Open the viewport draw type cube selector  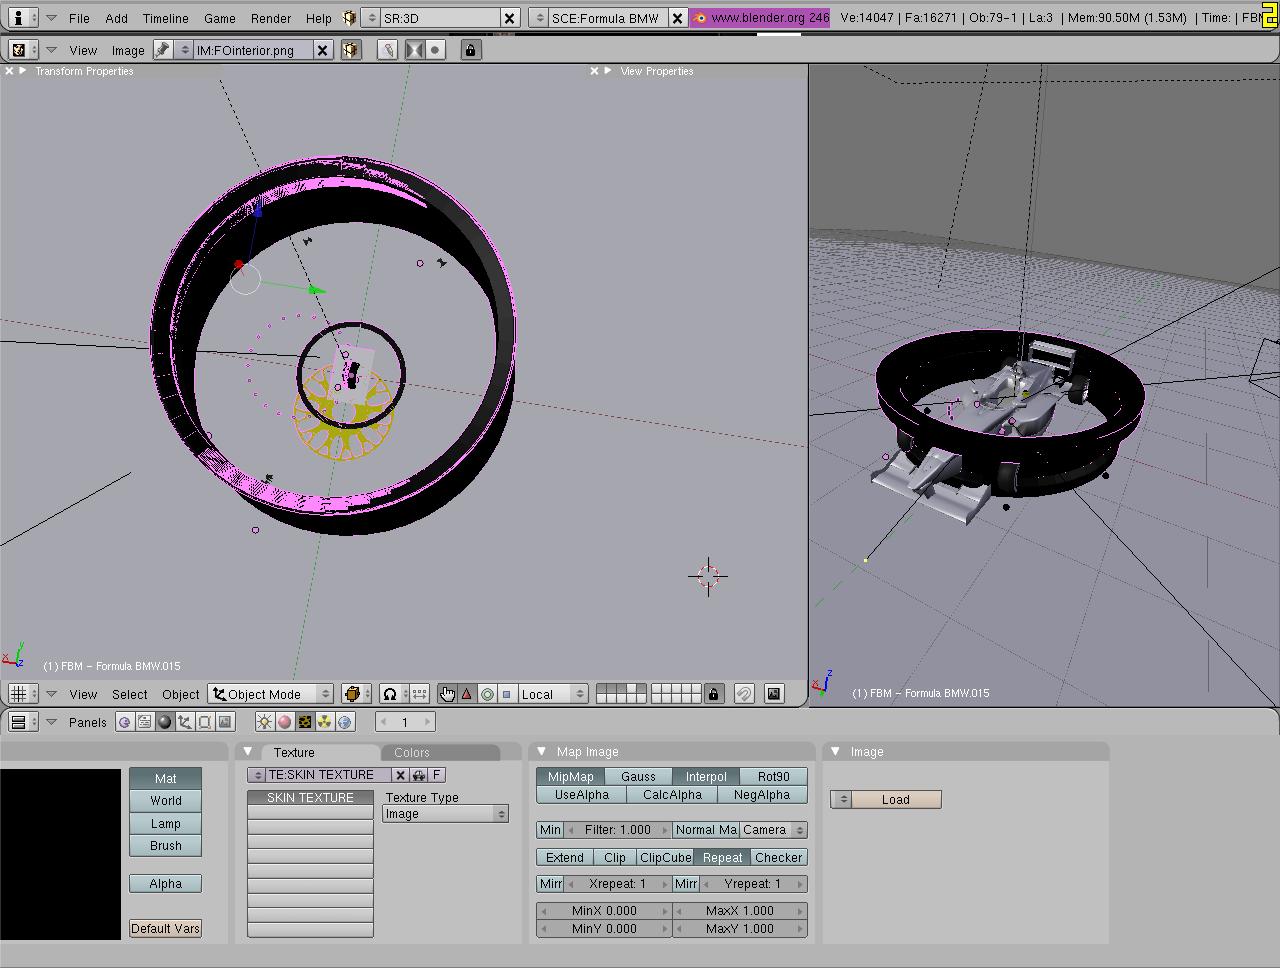tap(356, 694)
